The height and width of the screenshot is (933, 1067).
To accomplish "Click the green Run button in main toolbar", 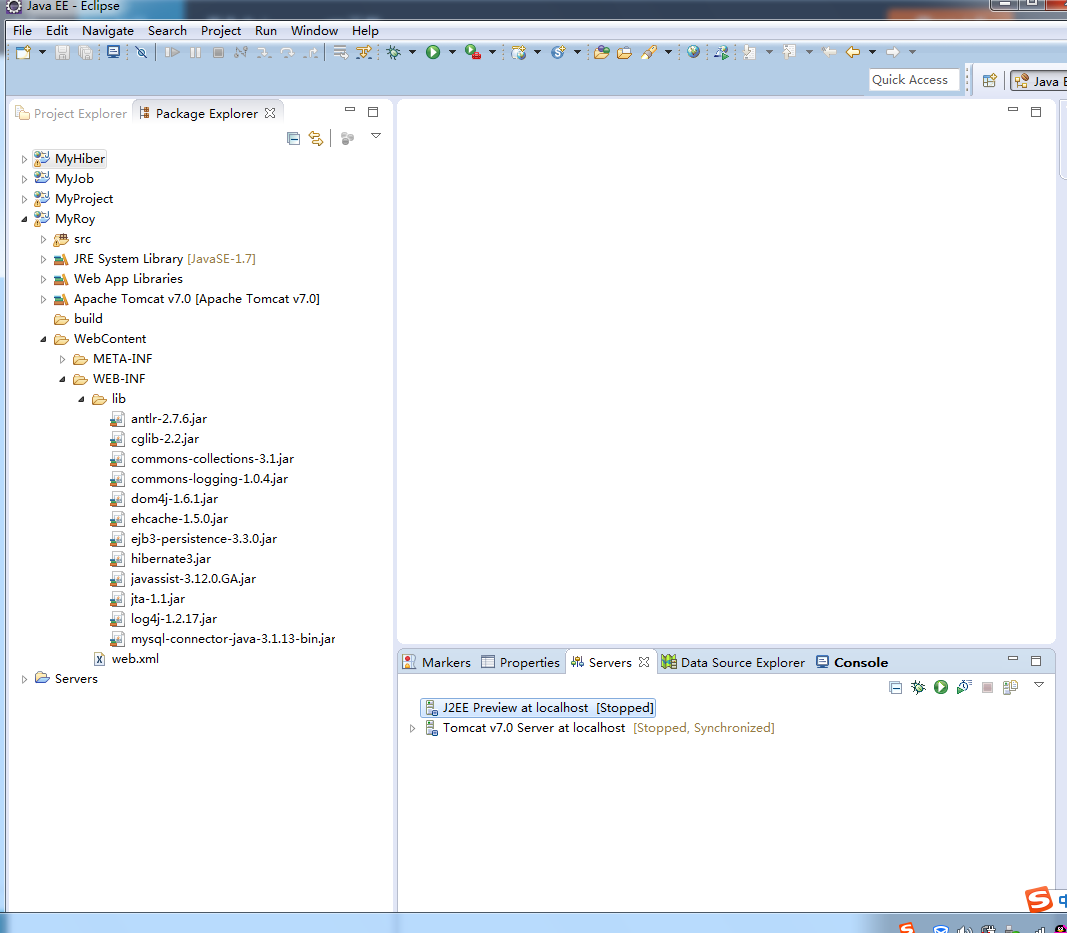I will point(433,52).
